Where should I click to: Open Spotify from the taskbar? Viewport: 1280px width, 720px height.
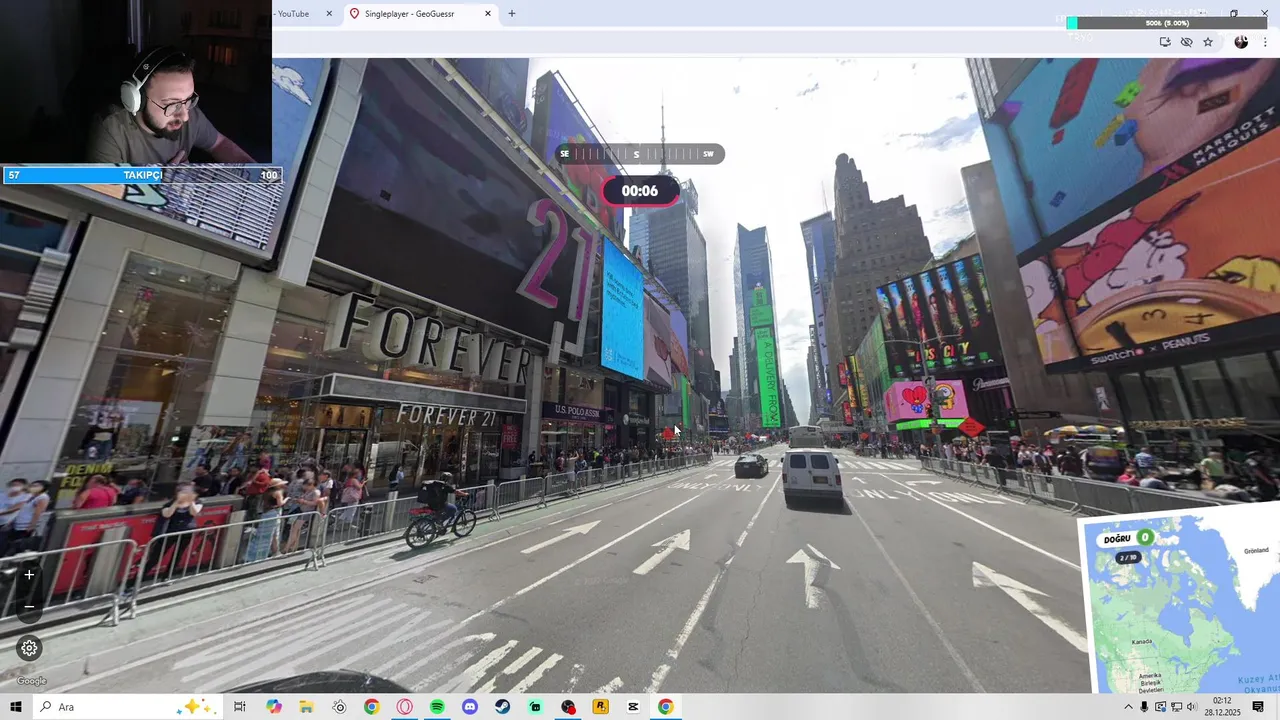(437, 707)
